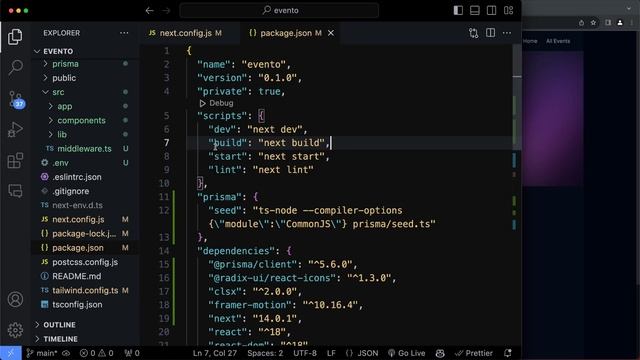Toggle the bottom panel layout icon
This screenshot has height=360, width=640.
tap(475, 11)
